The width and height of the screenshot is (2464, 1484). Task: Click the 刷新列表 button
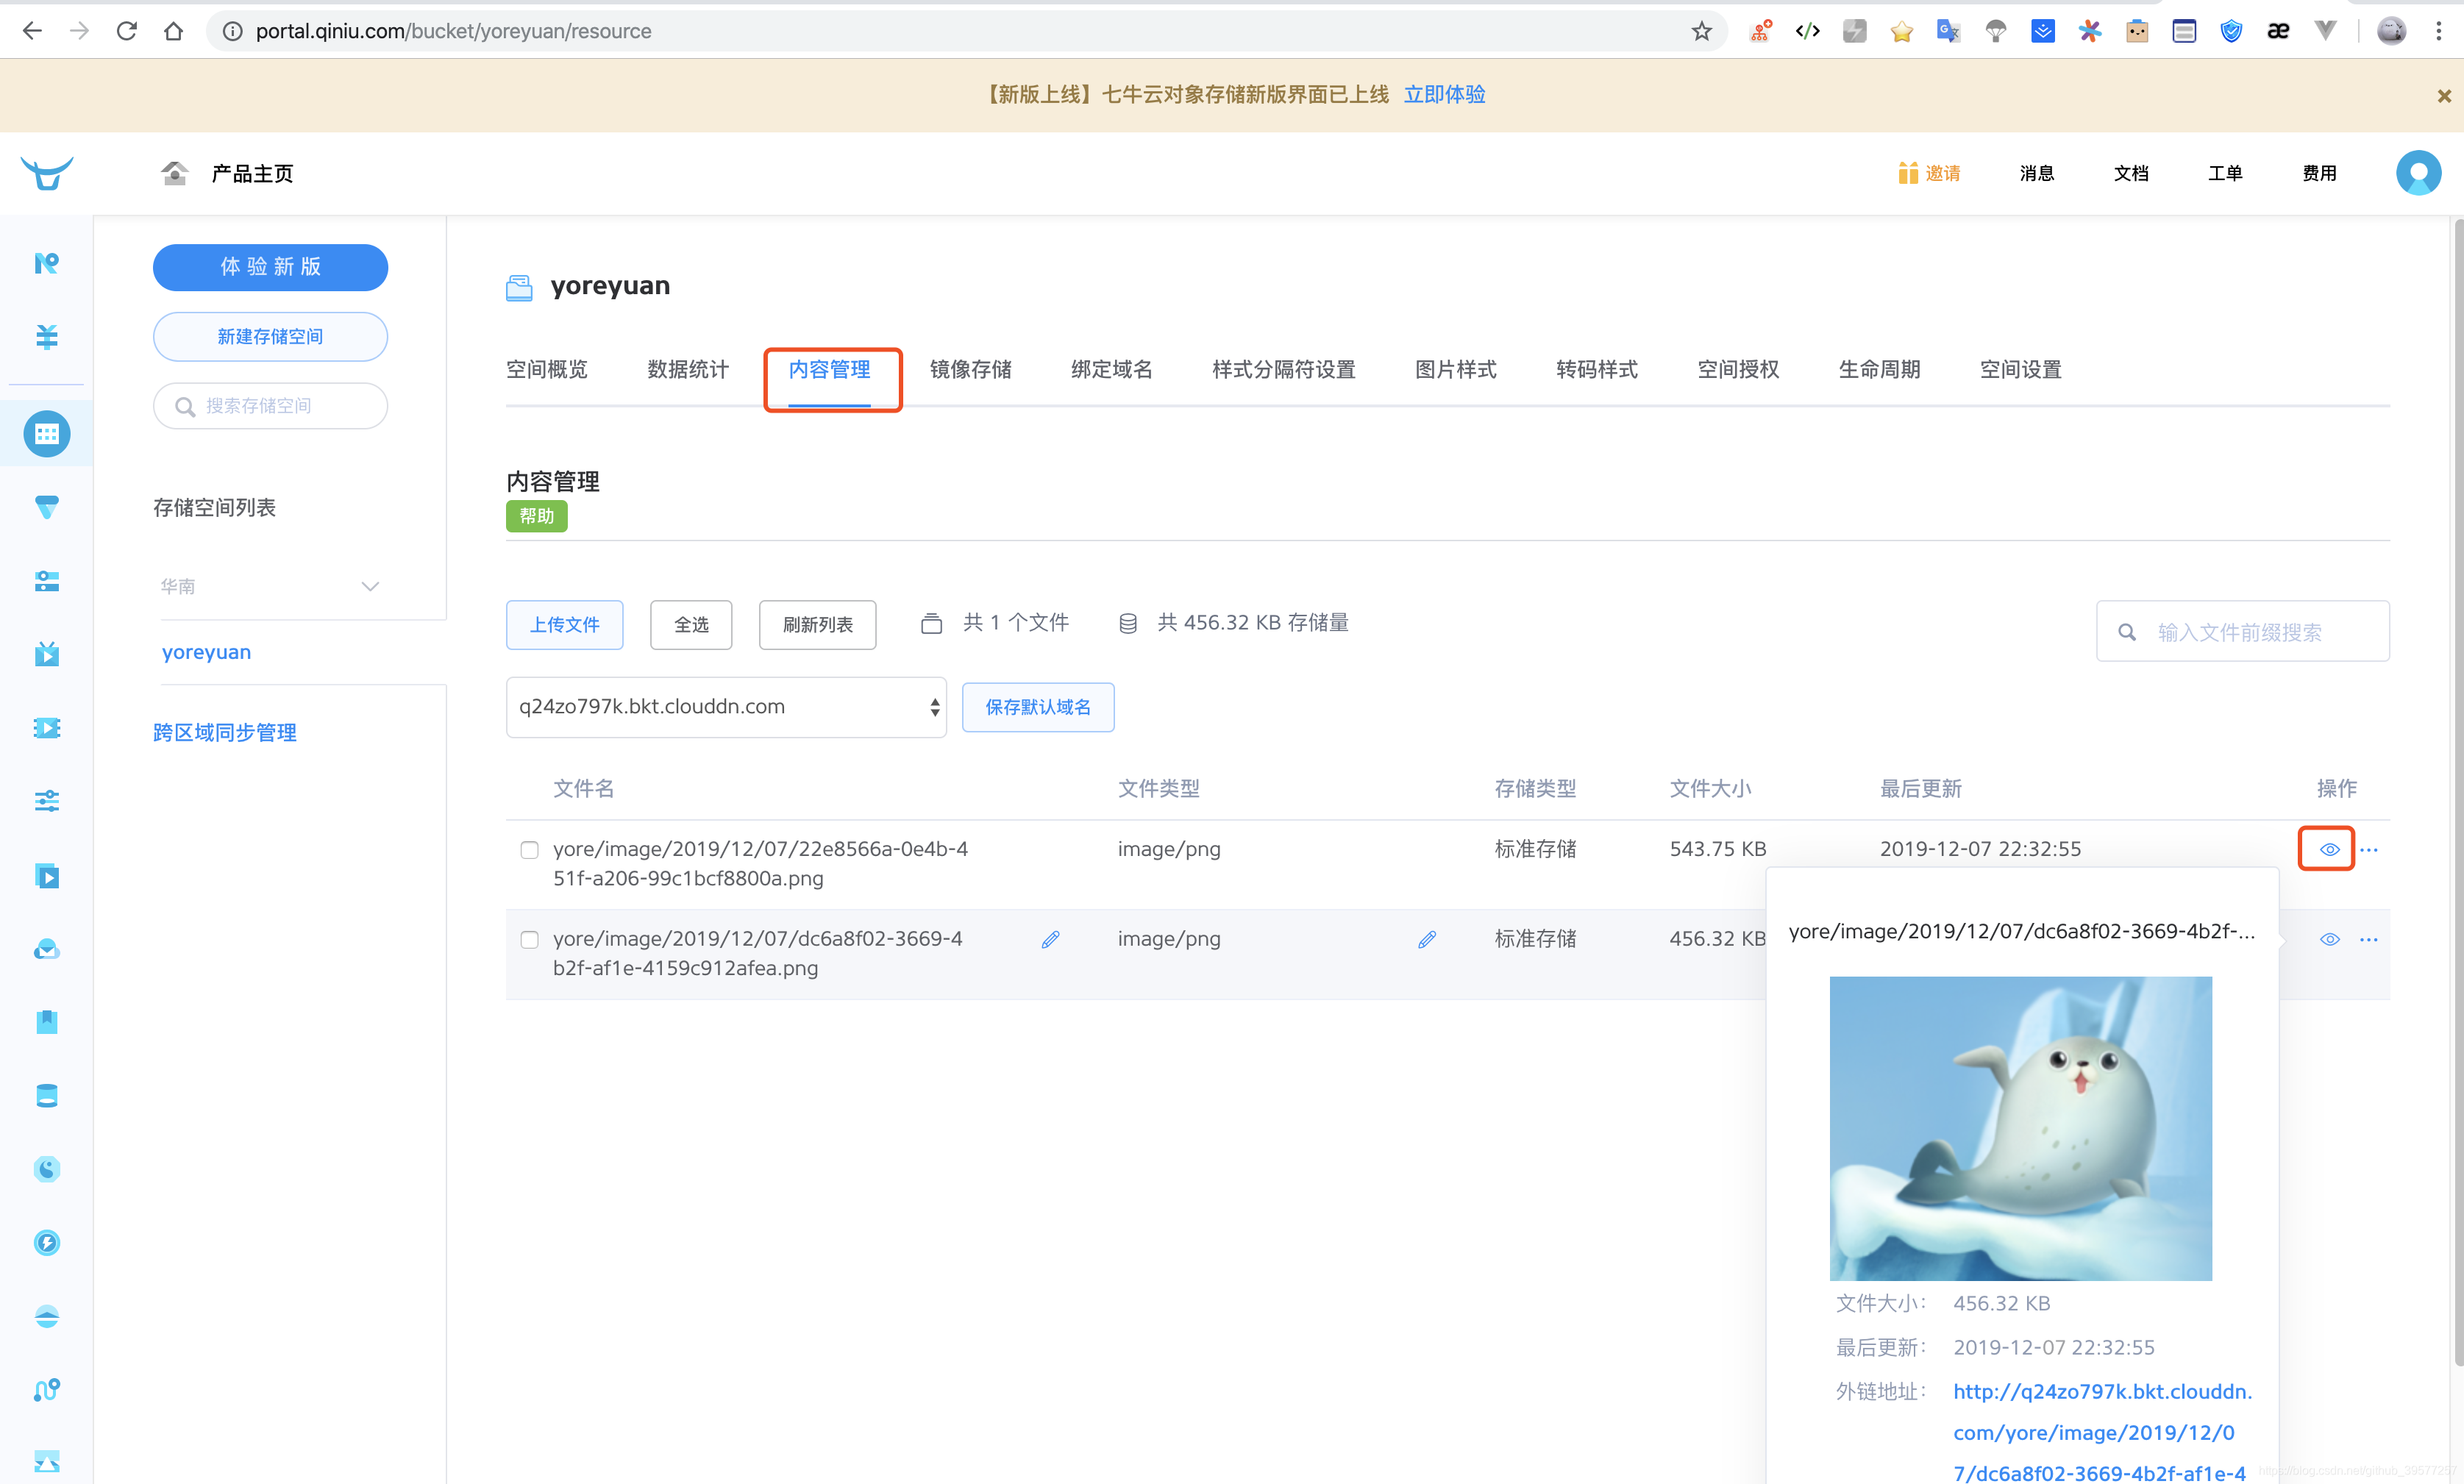pyautogui.click(x=817, y=625)
